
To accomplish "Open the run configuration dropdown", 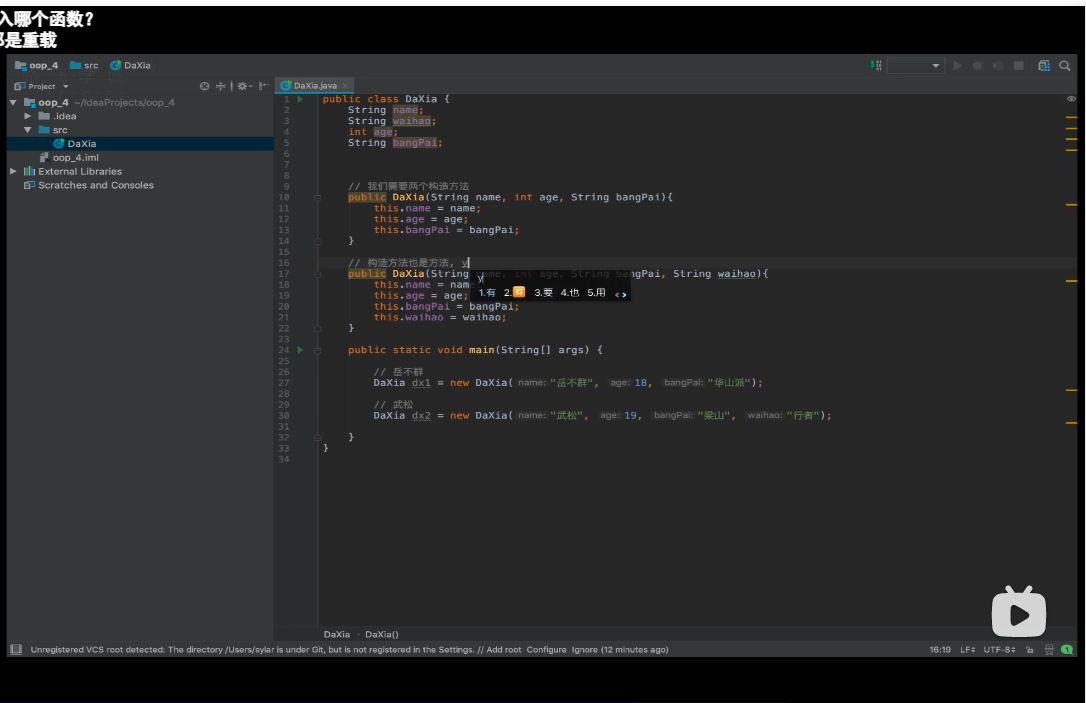I will (x=916, y=65).
